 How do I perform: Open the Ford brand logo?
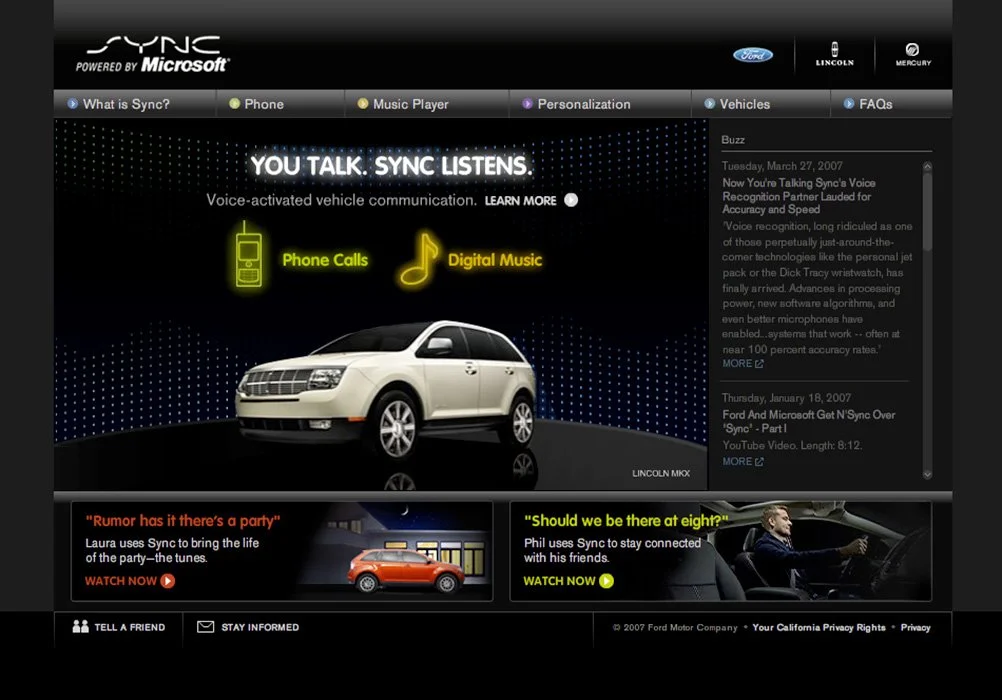(753, 55)
